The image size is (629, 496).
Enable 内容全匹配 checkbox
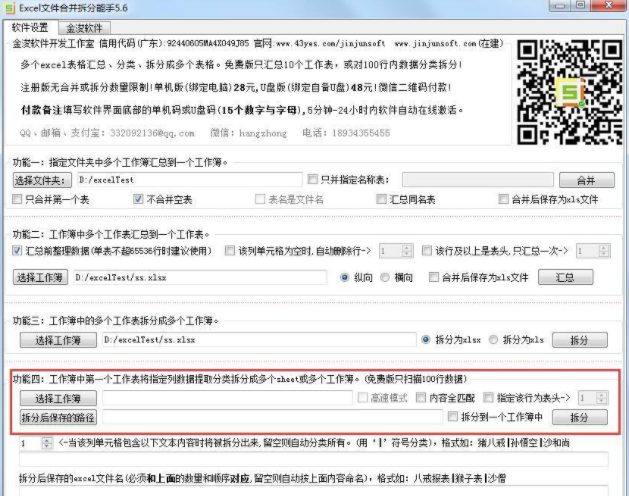point(420,397)
